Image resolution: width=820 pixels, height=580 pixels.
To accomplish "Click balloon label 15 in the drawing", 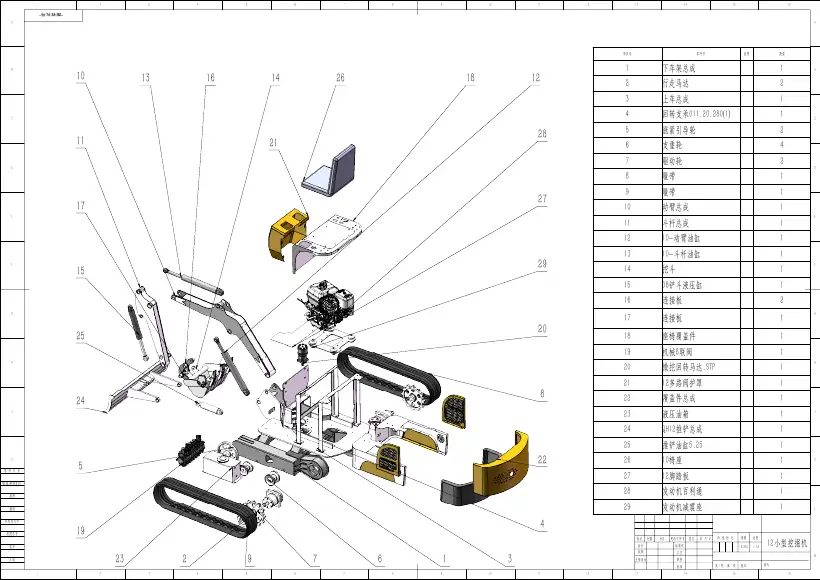I will point(81,271).
